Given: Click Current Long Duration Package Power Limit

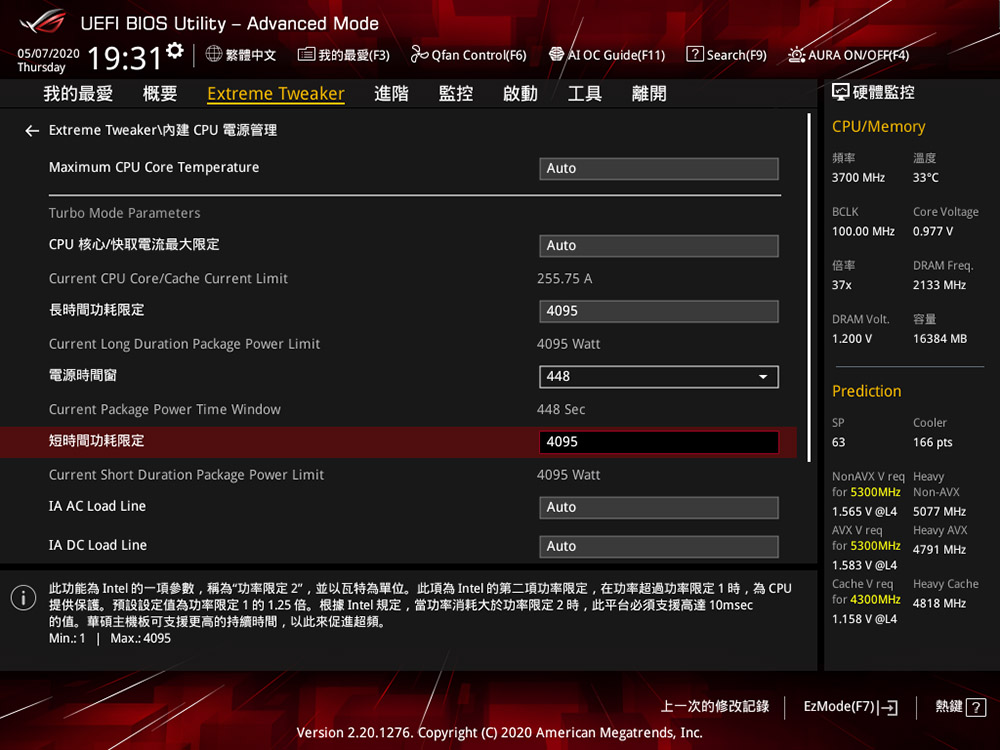Looking at the screenshot, I should (x=184, y=344).
